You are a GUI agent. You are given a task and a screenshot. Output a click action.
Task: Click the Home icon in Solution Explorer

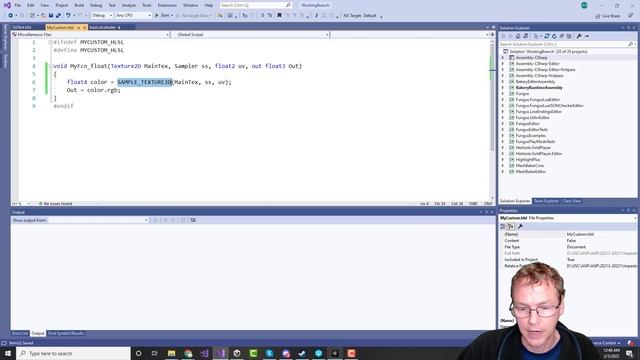(518, 36)
